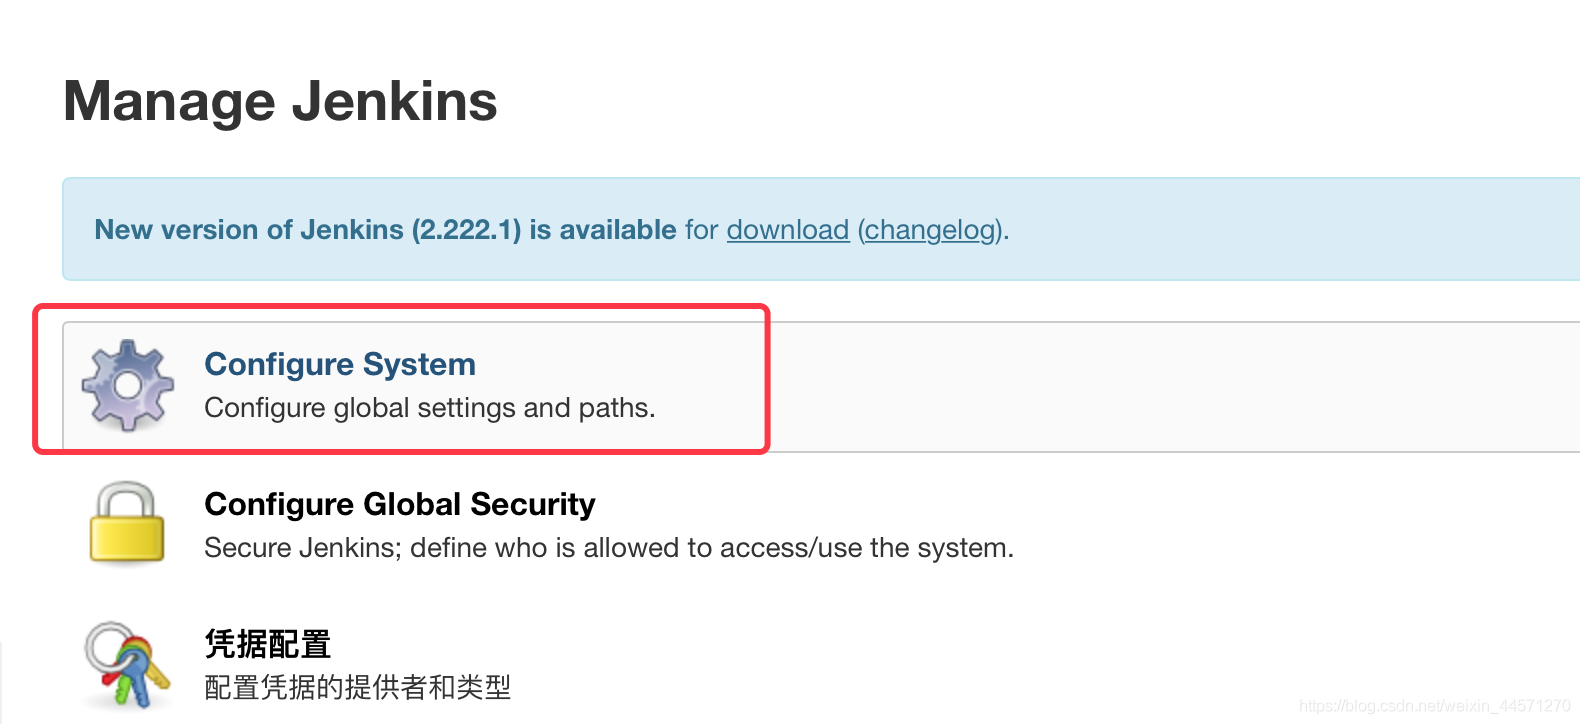Click the Manage Jenkins page heading
Viewport: 1580px width, 724px height.
tap(281, 101)
